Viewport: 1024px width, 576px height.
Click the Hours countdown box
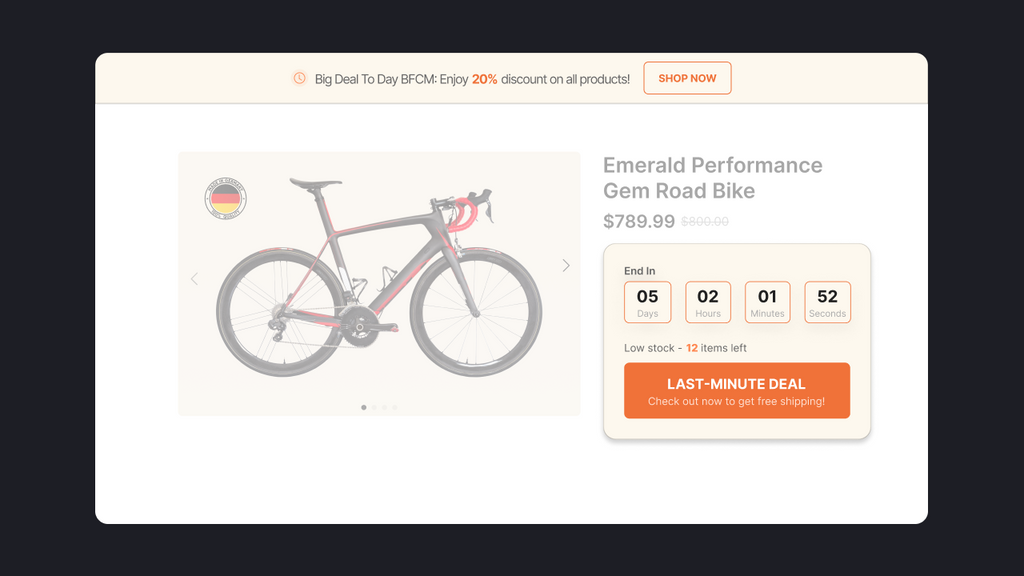[x=708, y=302]
